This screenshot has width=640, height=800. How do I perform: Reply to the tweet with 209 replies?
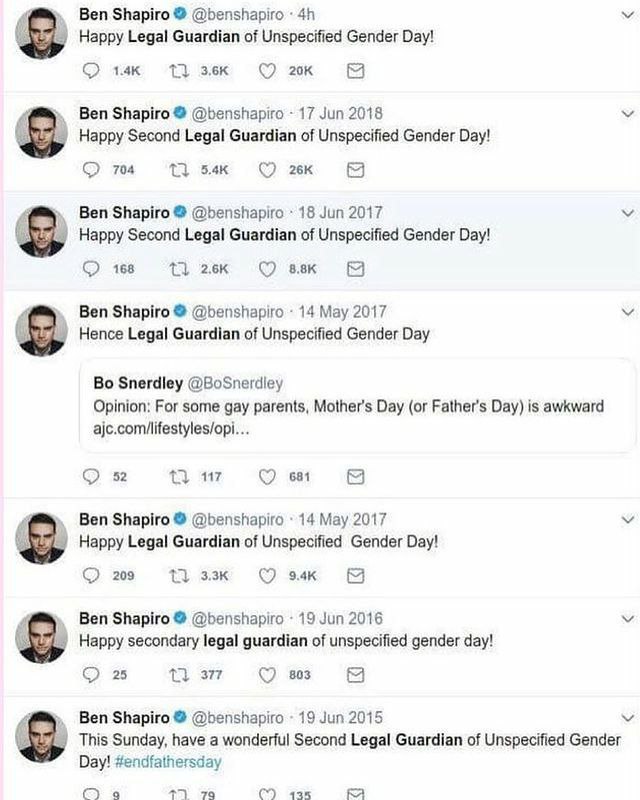(91, 576)
